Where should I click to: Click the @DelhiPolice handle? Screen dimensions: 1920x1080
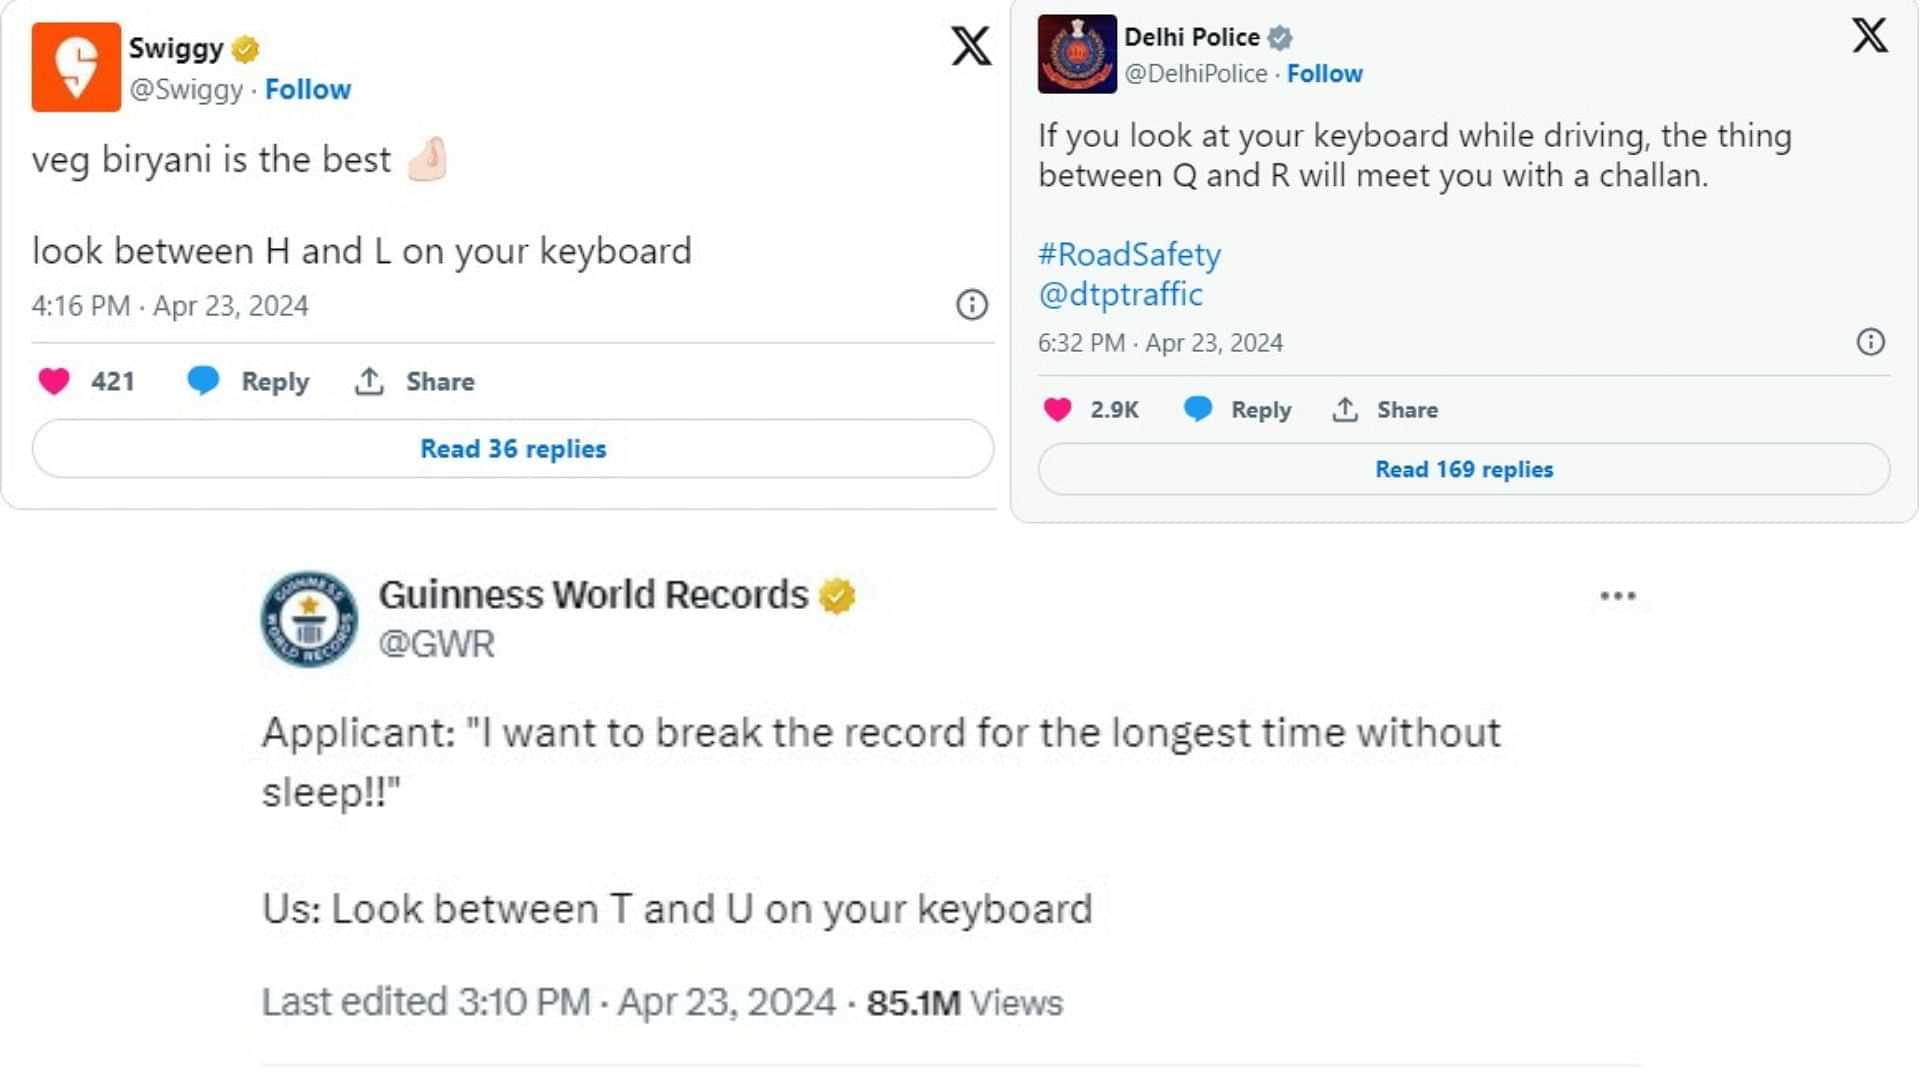1196,73
